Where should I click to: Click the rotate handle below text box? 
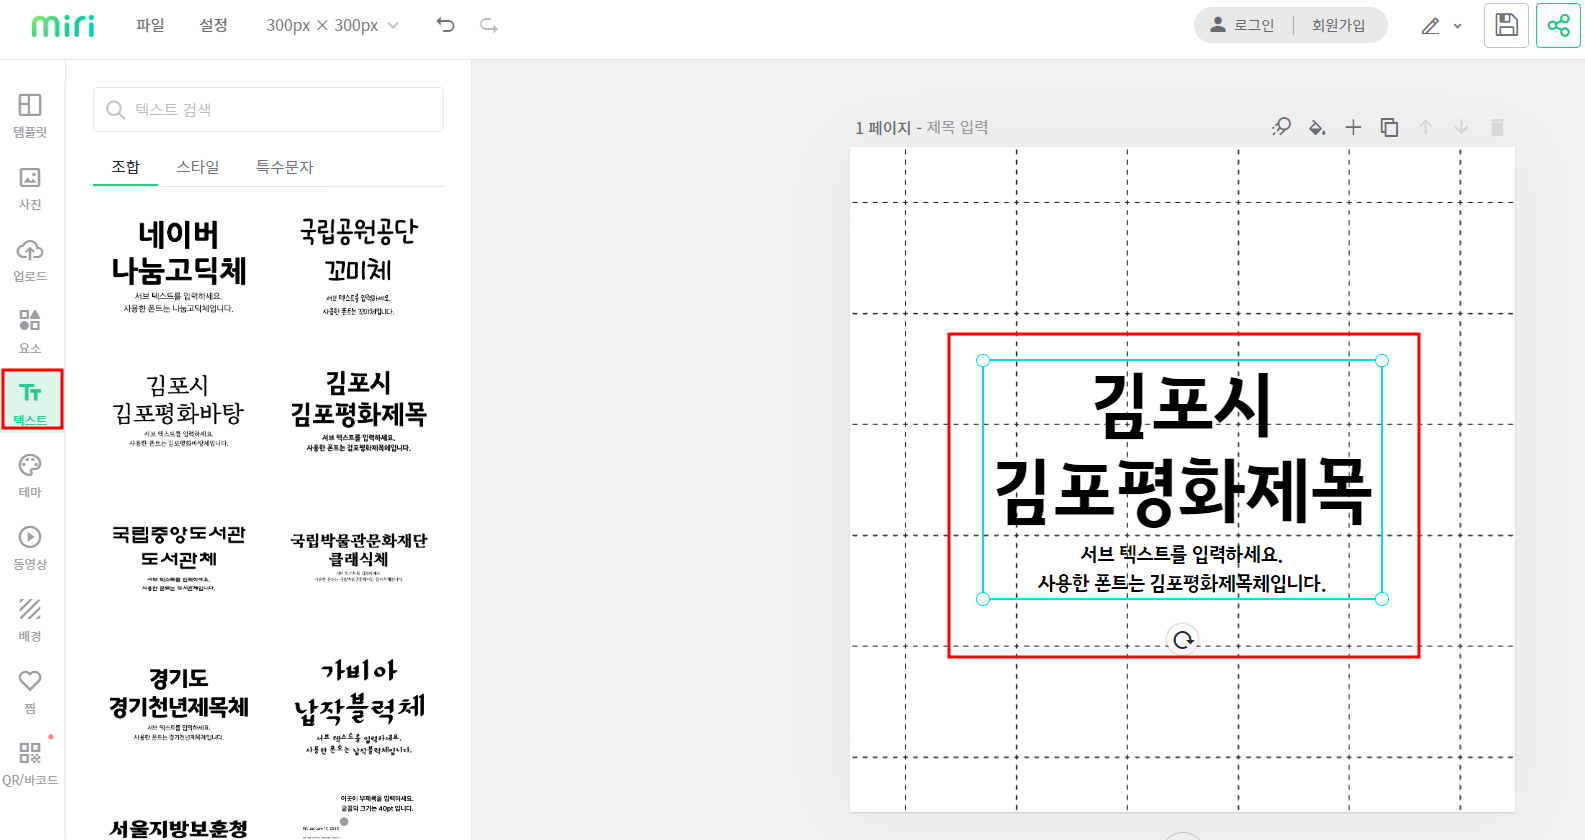coord(1183,640)
